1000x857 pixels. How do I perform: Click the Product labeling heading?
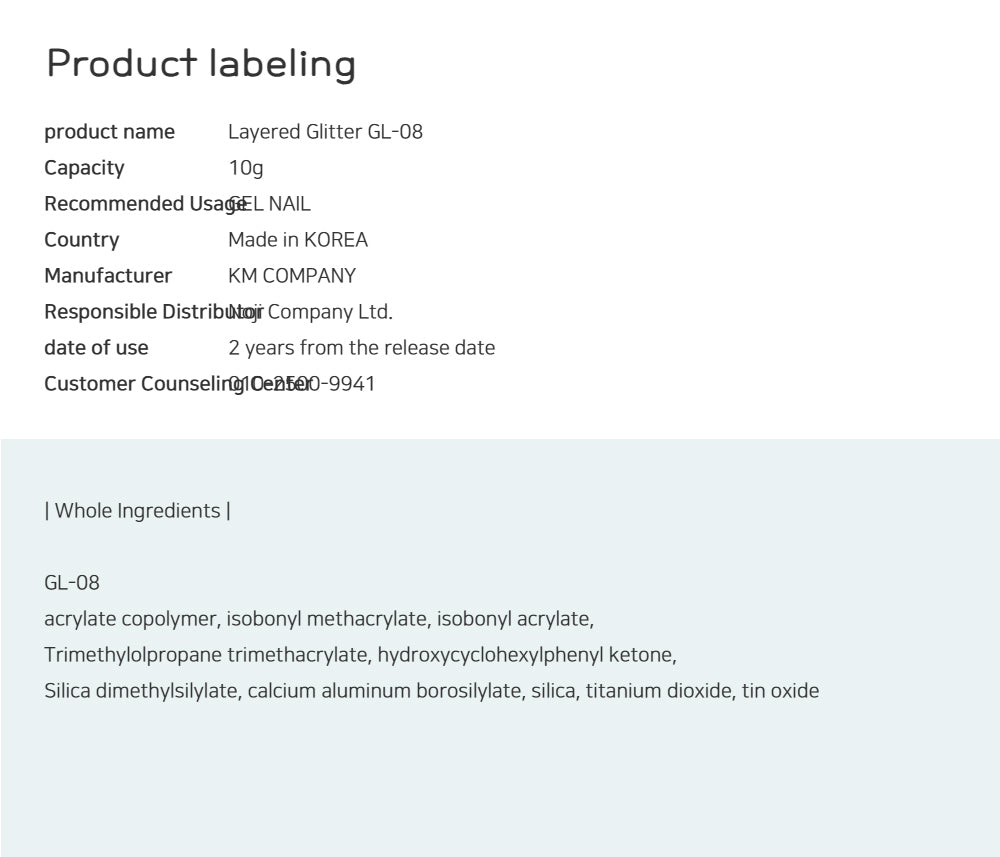point(201,63)
